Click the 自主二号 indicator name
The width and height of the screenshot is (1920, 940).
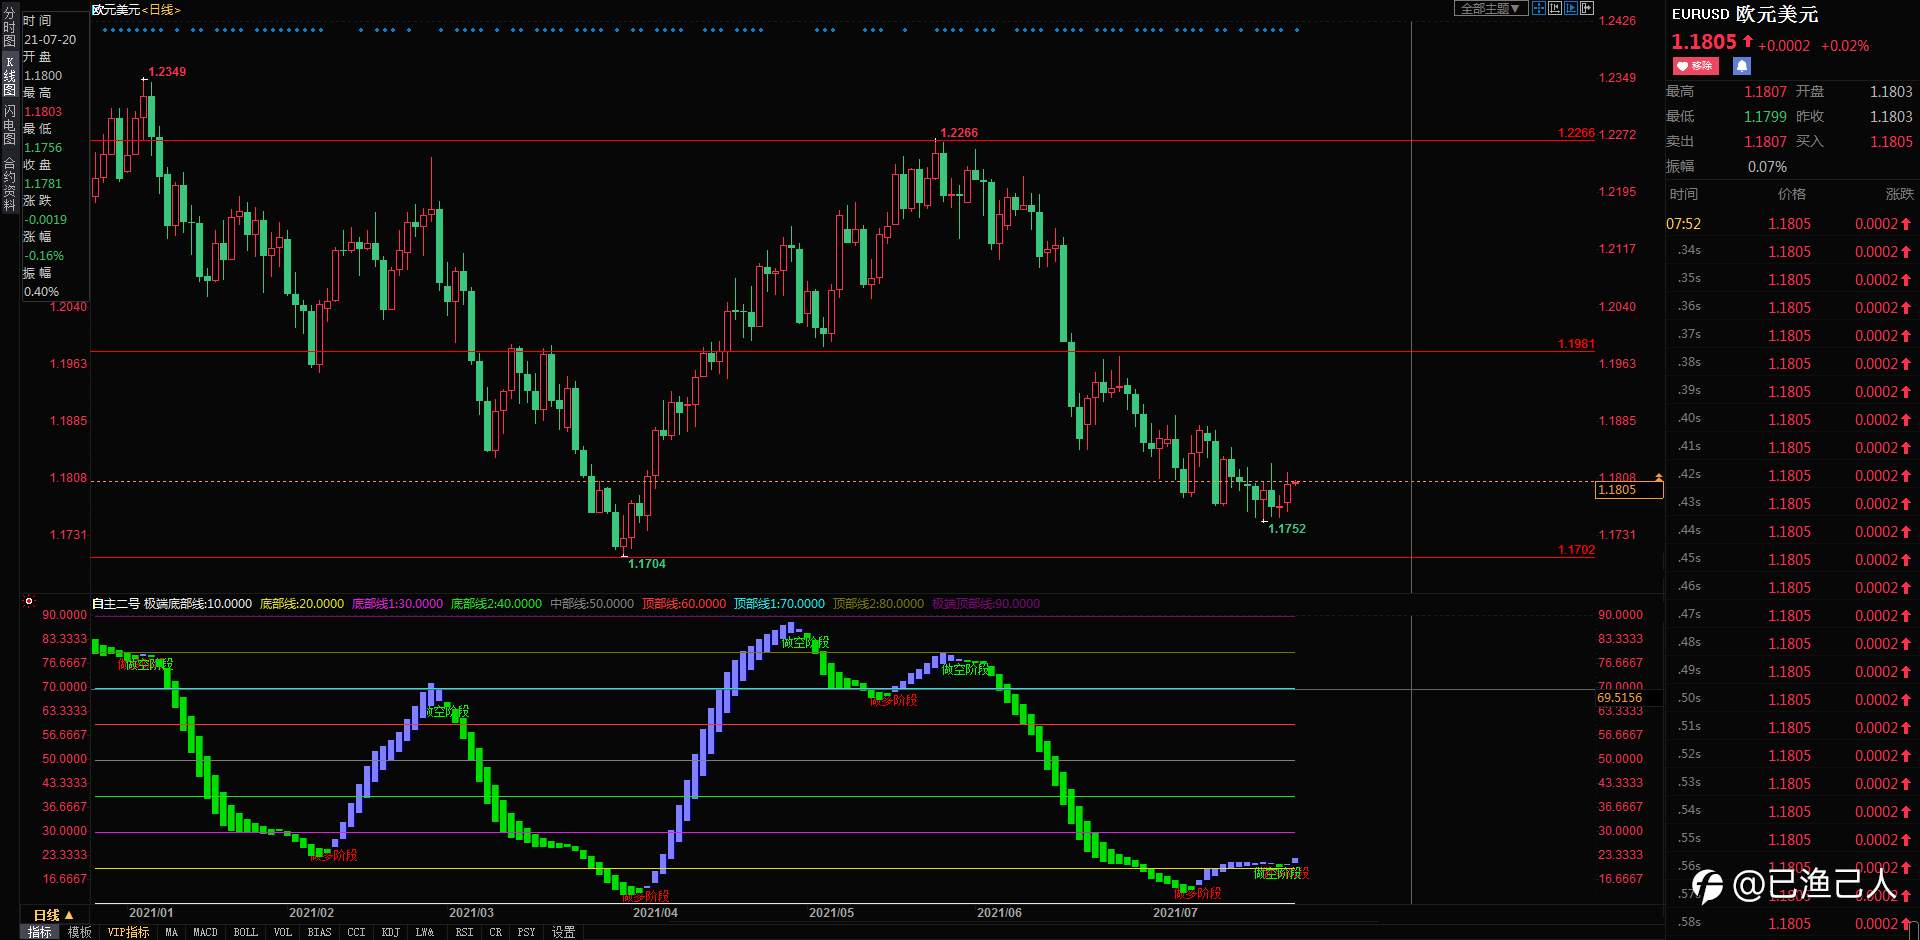(x=116, y=603)
